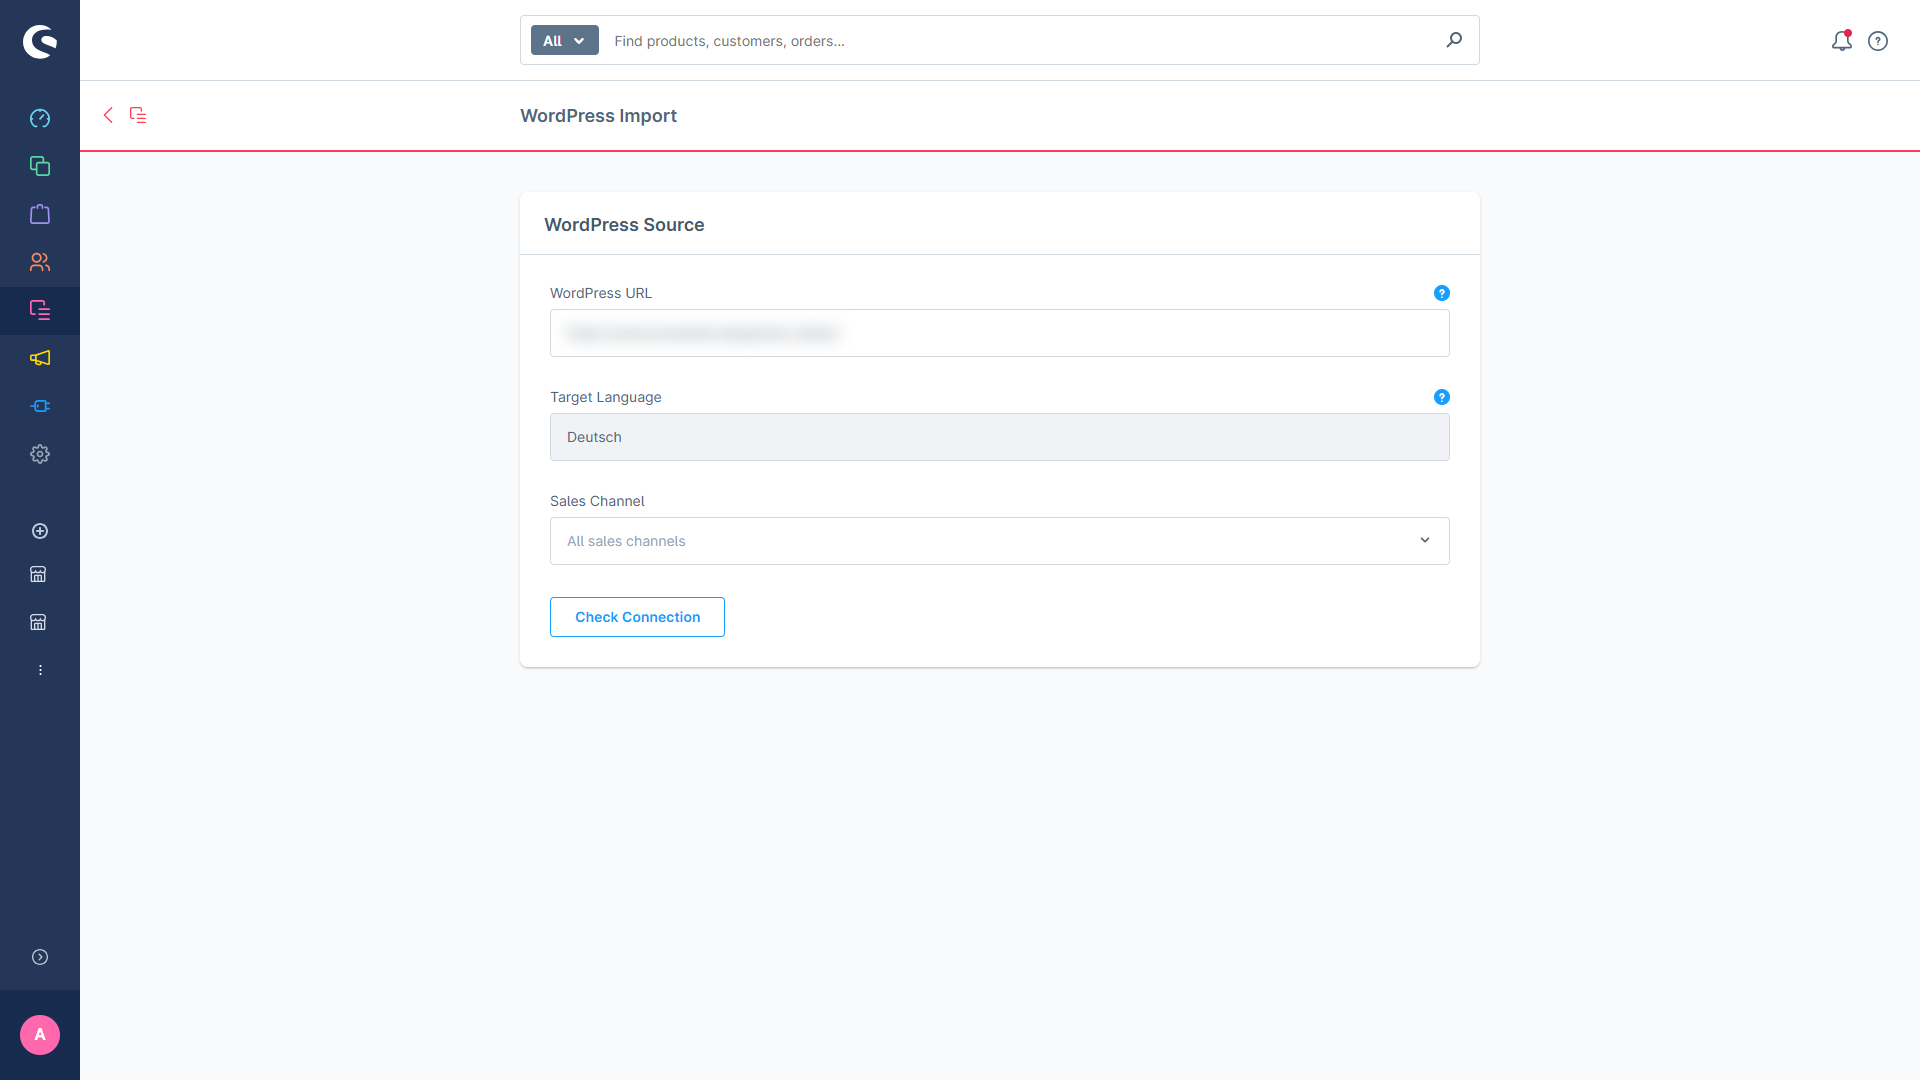Open the notifications bell
This screenshot has height=1080, width=1920.
point(1841,40)
